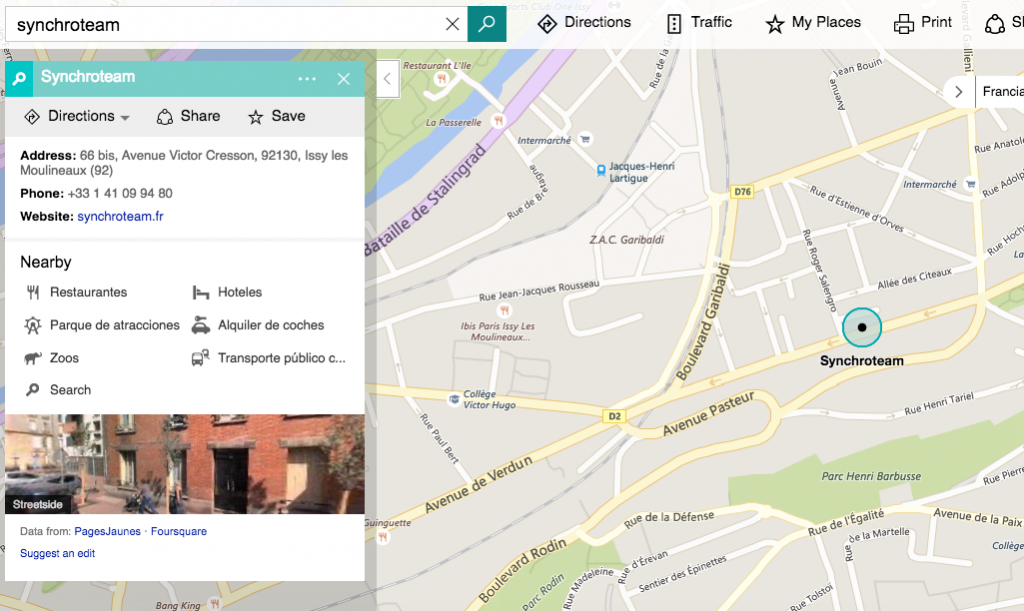Open the Foursquare data source link

[x=178, y=531]
